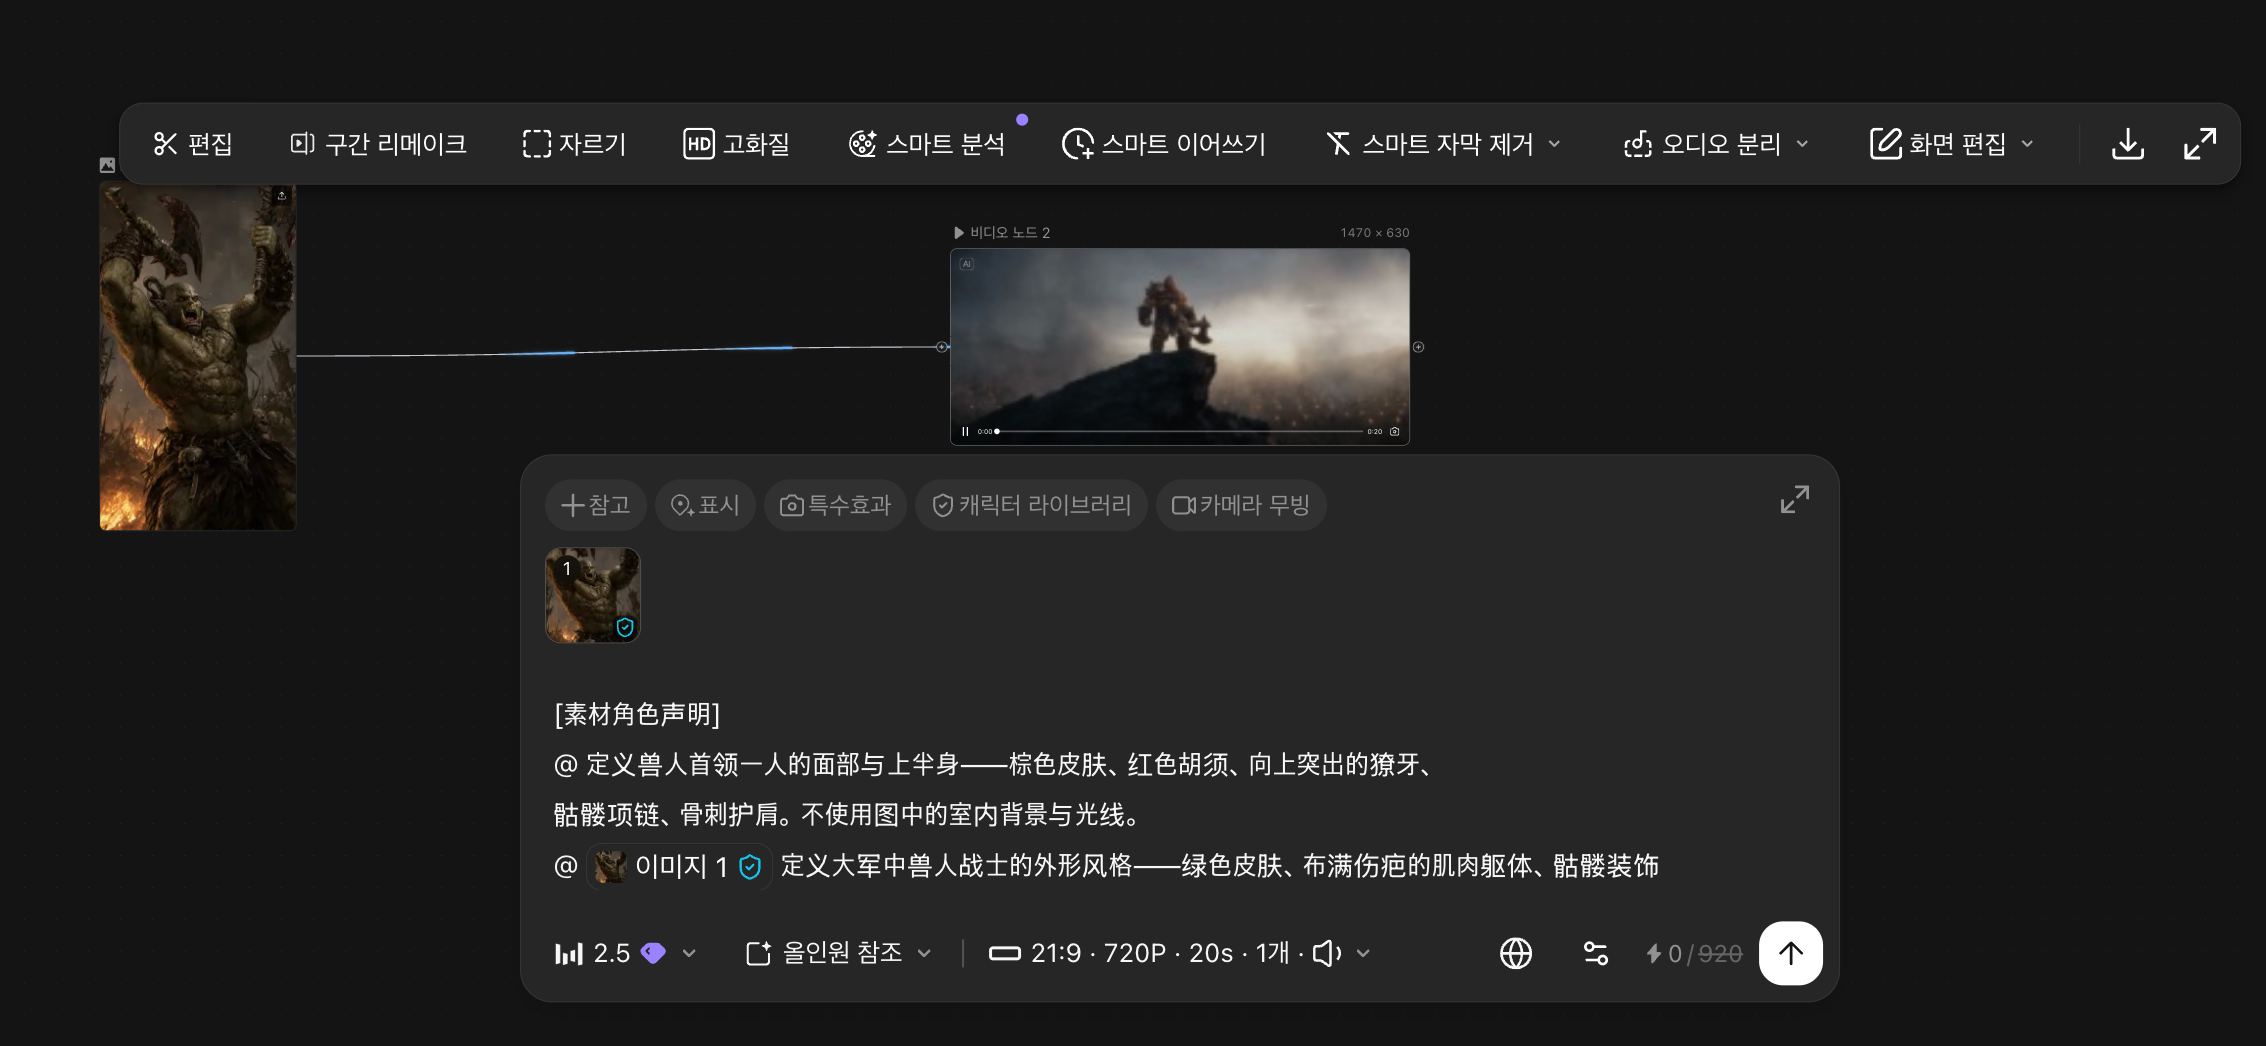This screenshot has height=1046, width=2266.
Task: Click 스마트 자막 제거 subtitle removal
Action: 1430,144
